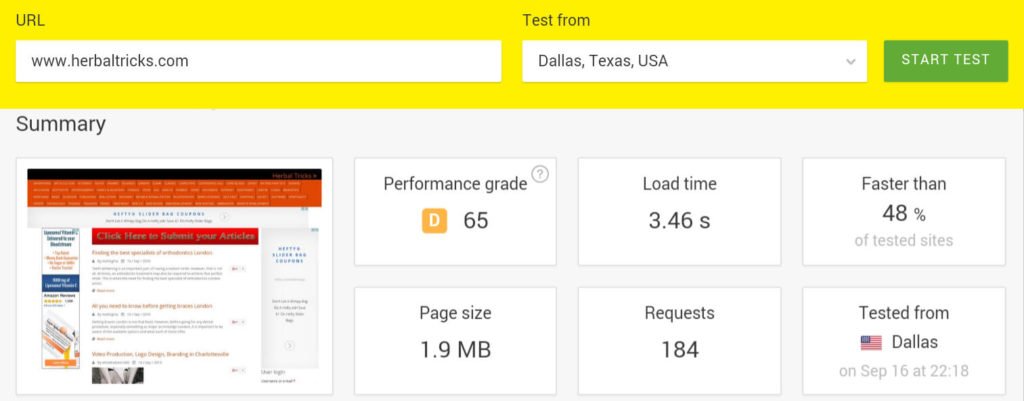
Task: Click the Test from label
Action: coord(556,20)
